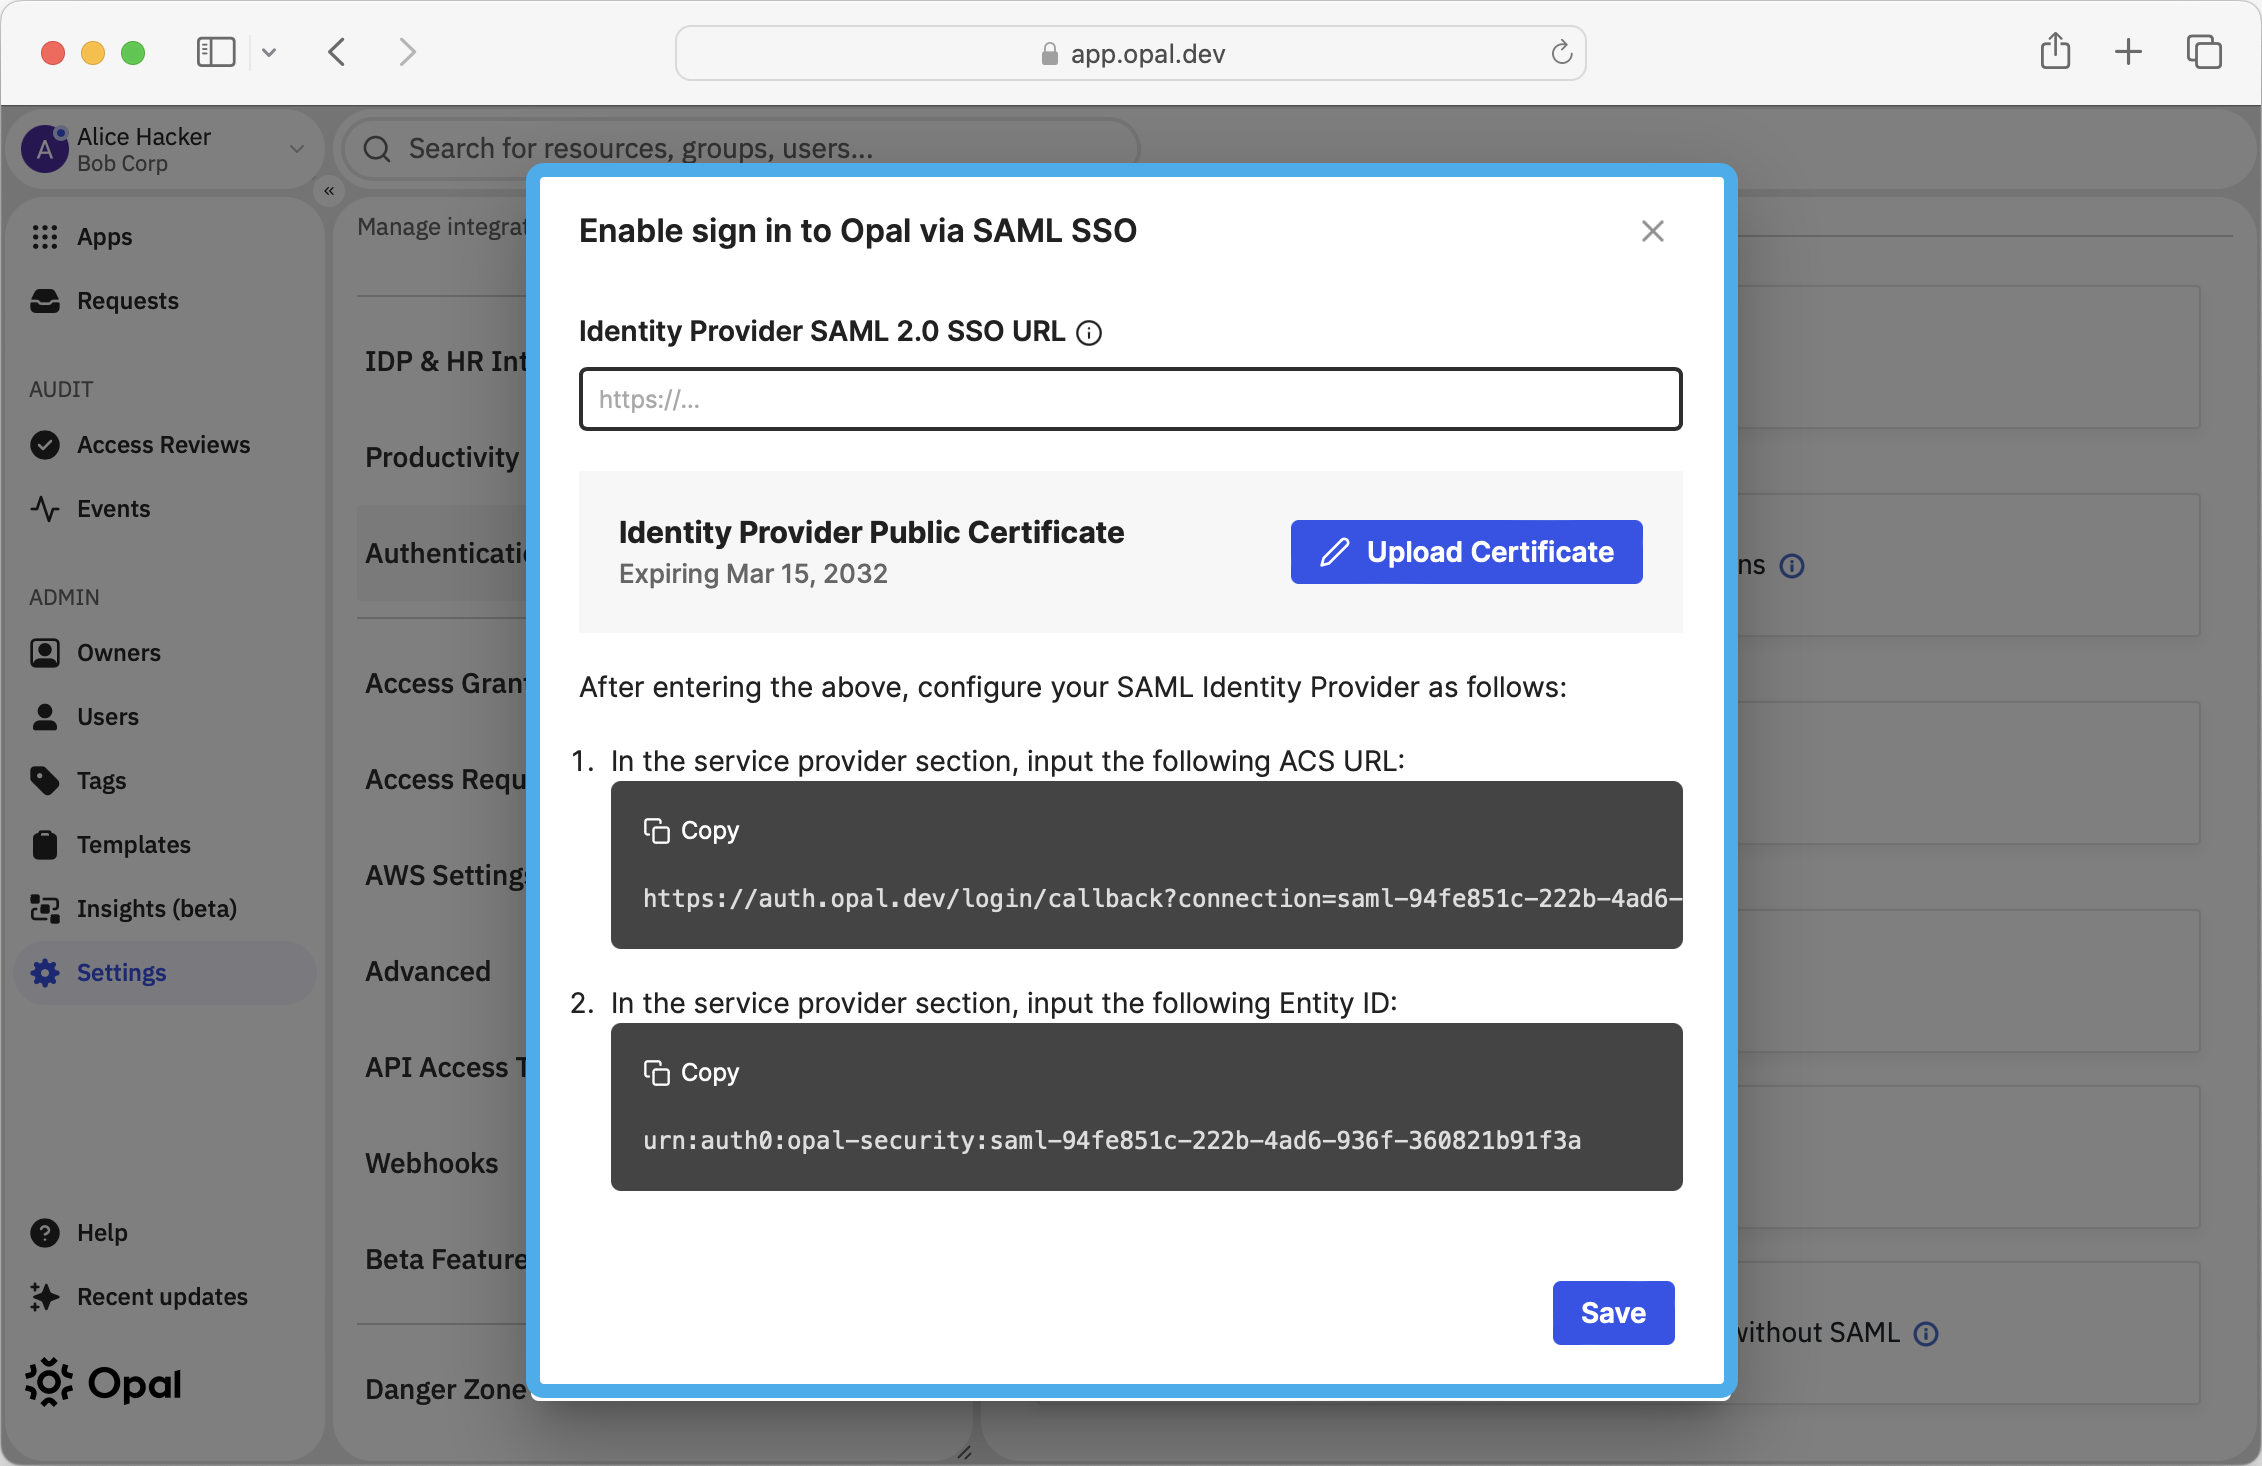This screenshot has height=1466, width=2262.
Task: Open Safari sidebar options chevron
Action: point(269,52)
